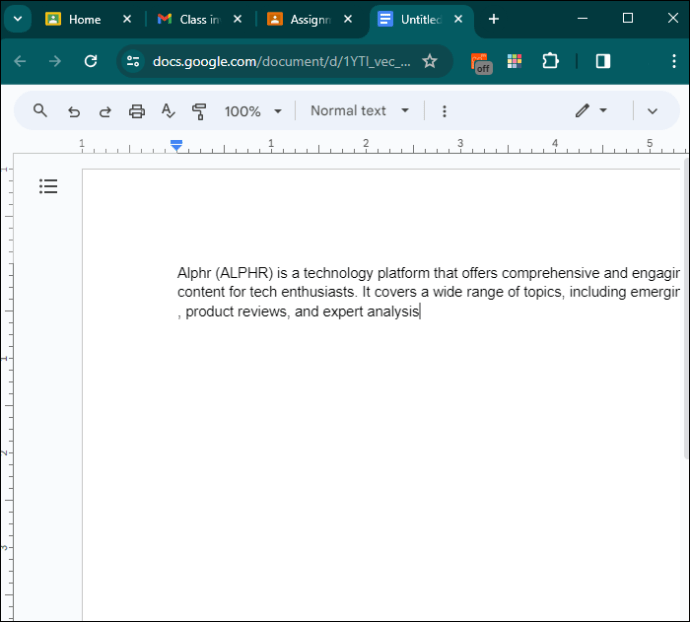
Task: Open a new browser tab
Action: click(494, 19)
